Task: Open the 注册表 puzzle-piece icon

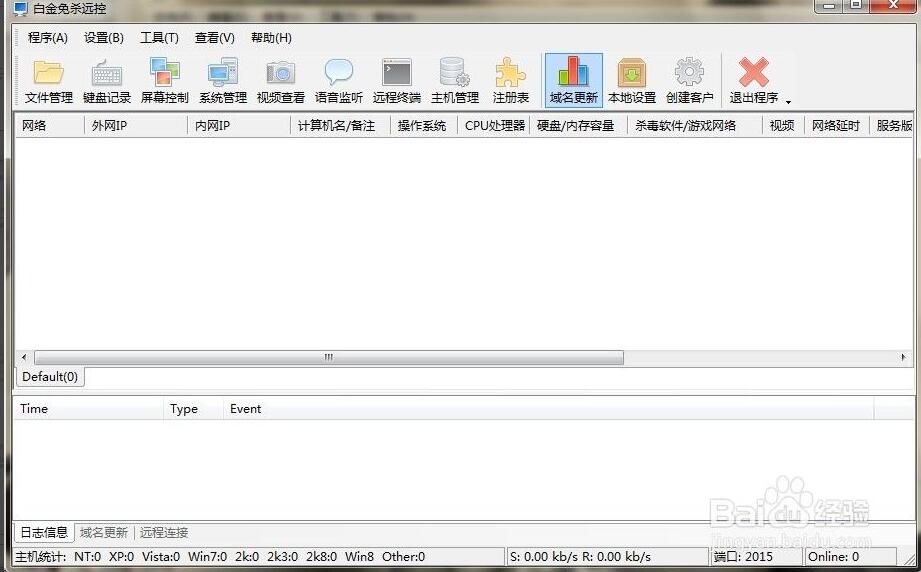Action: [x=510, y=81]
